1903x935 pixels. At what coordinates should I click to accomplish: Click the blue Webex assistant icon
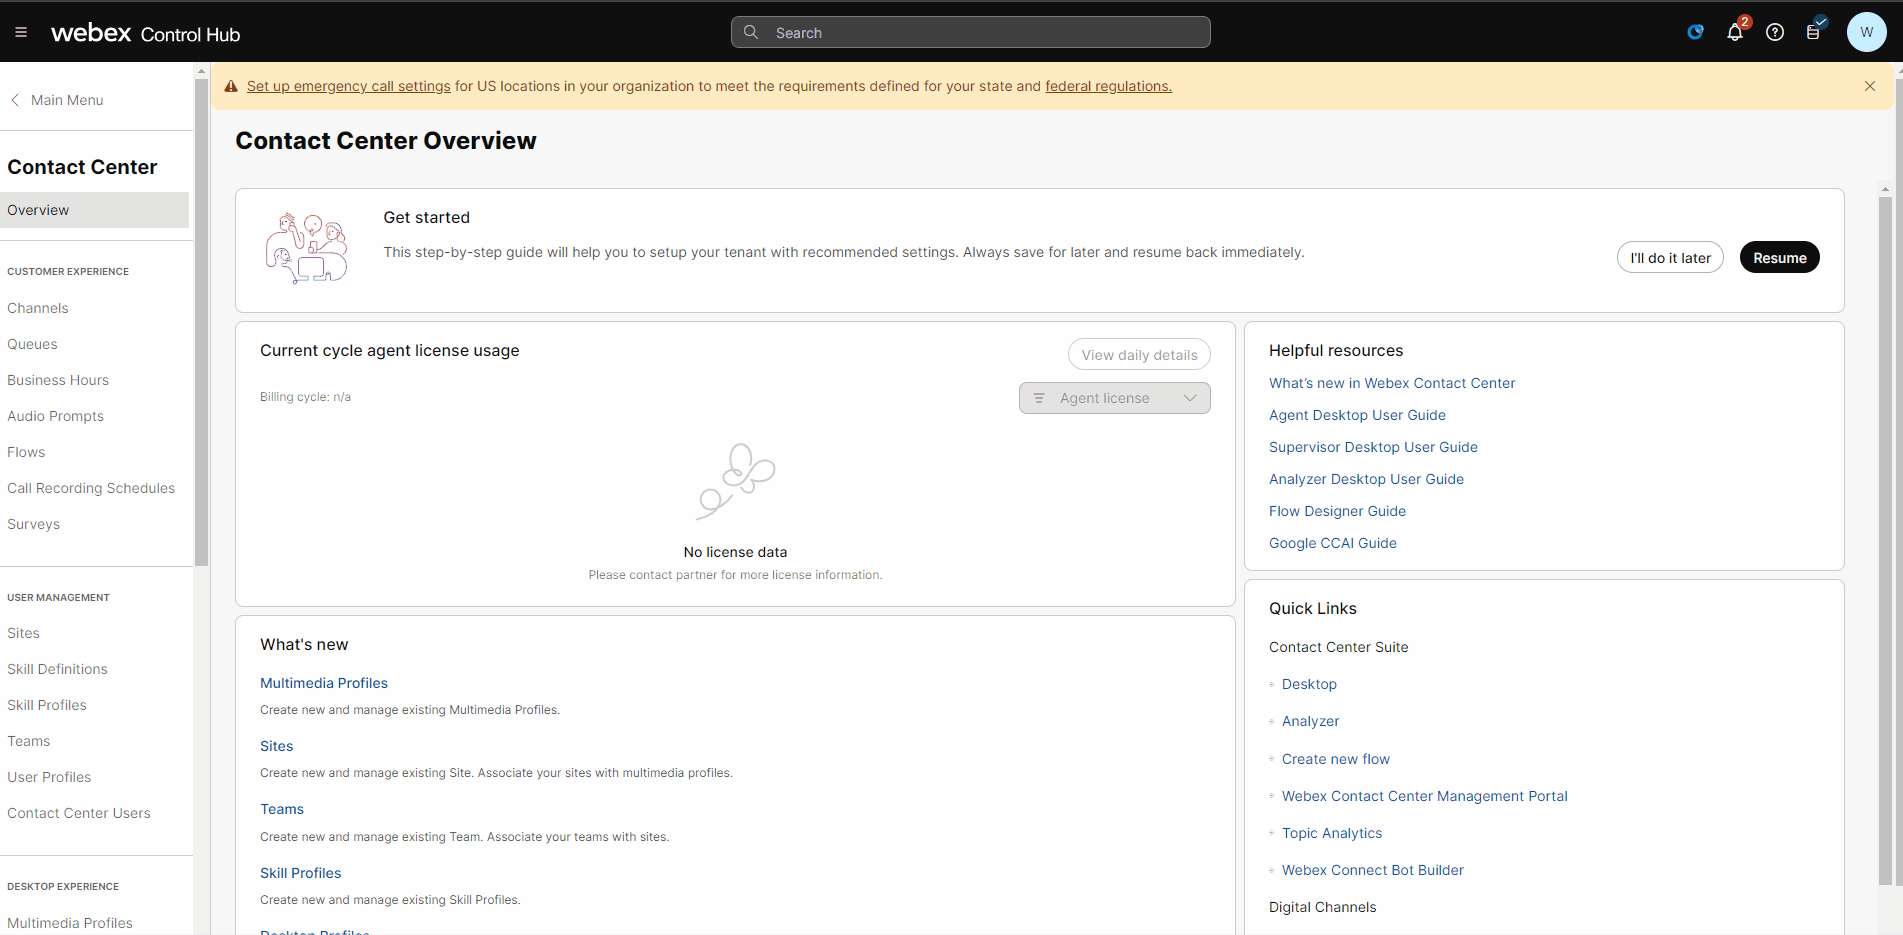(1695, 32)
